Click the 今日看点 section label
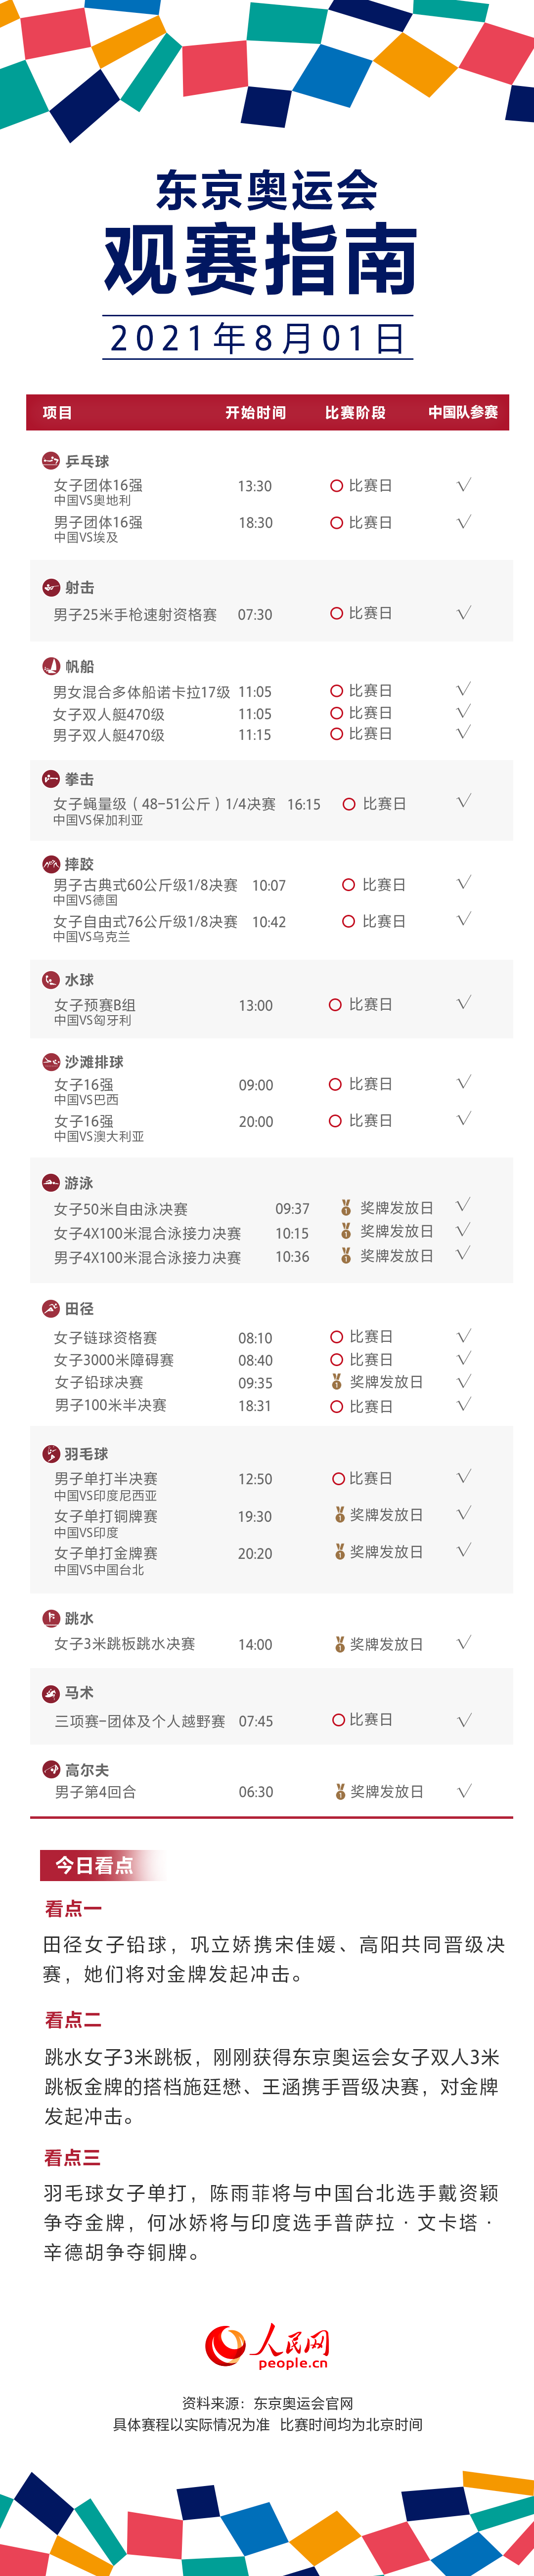This screenshot has height=2576, width=534. 94,1865
